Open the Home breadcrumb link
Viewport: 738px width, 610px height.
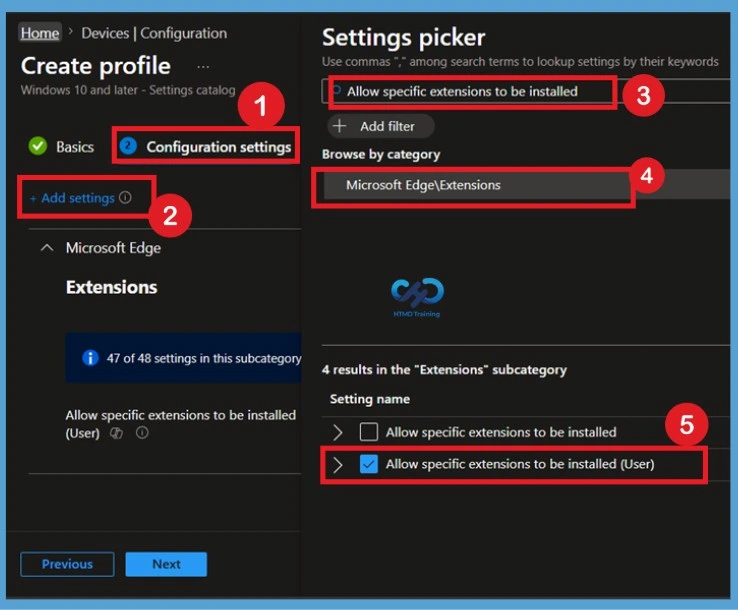40,33
